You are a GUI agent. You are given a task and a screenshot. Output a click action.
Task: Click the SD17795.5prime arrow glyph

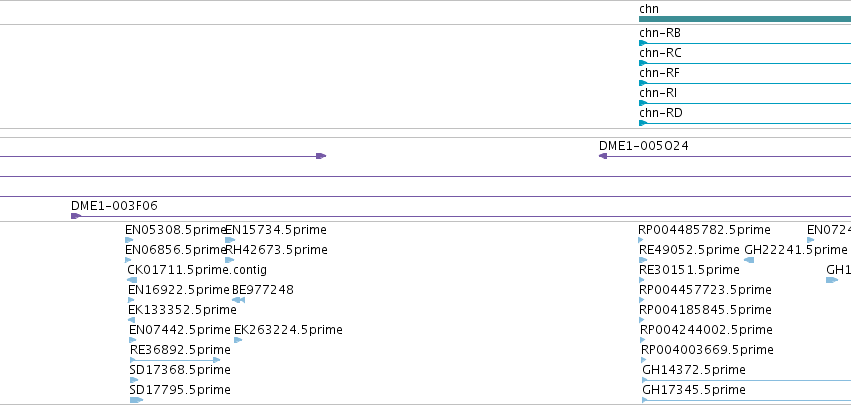click(136, 400)
